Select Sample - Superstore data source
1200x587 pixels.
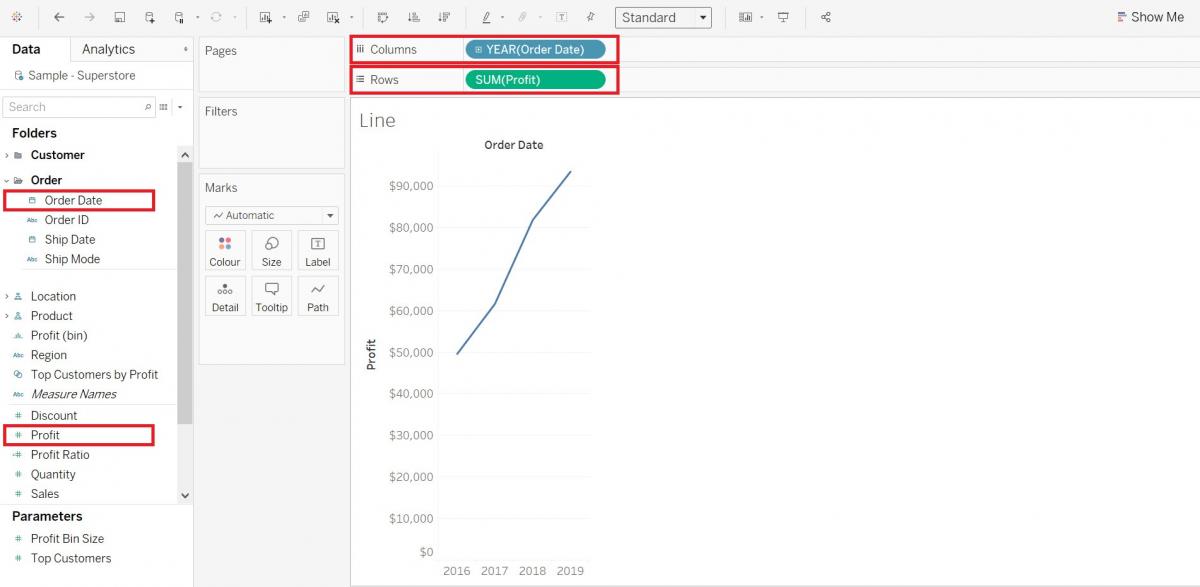(x=75, y=76)
